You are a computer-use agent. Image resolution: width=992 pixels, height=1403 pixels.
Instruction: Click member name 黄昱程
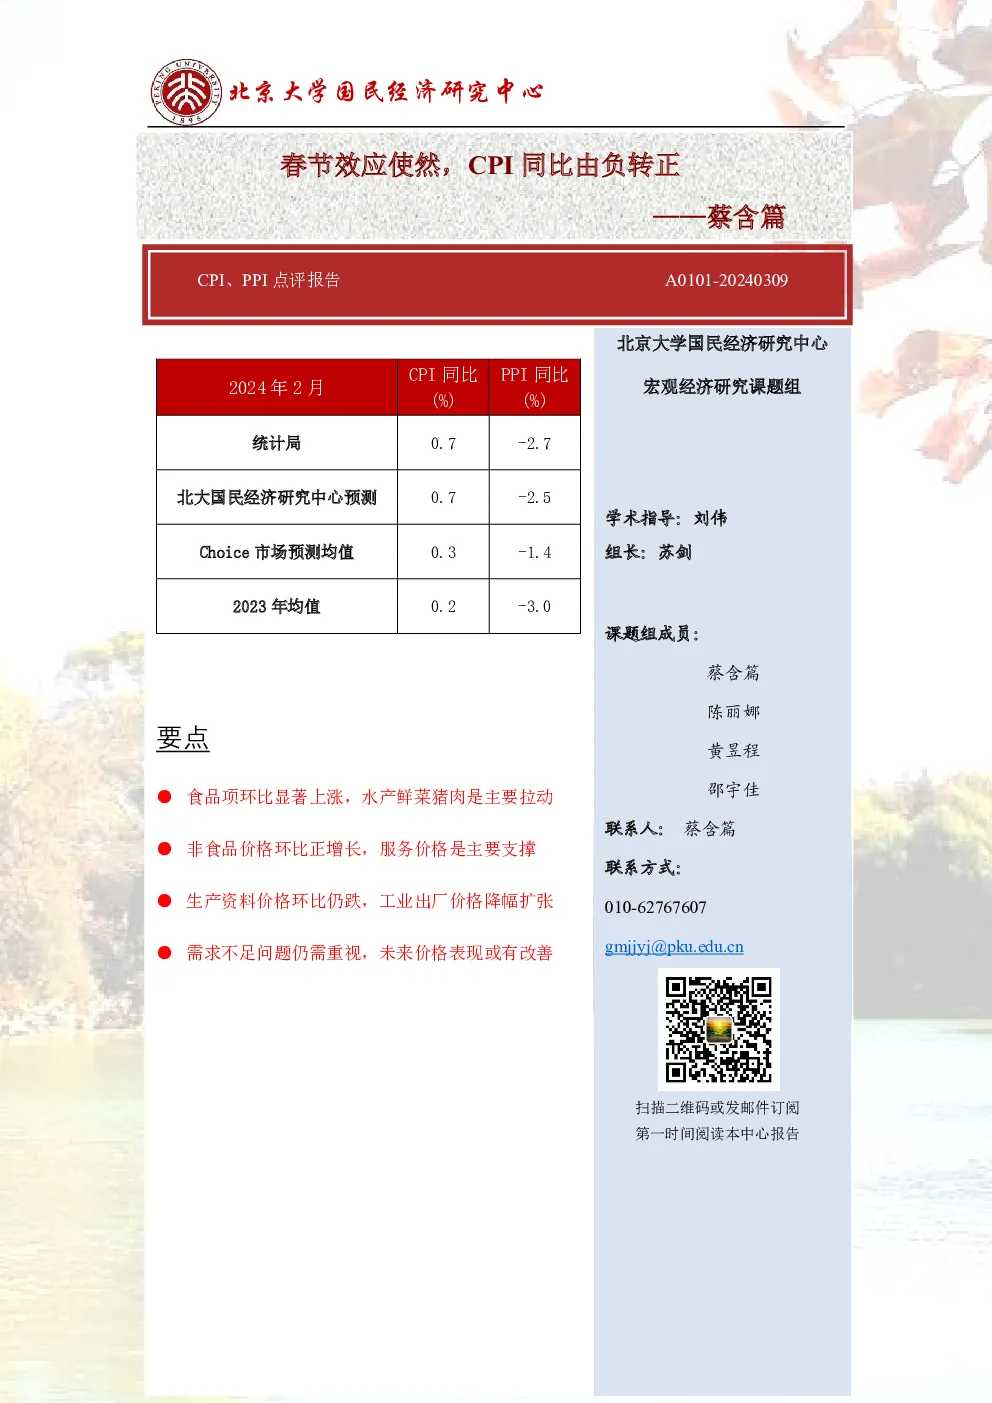pos(734,751)
